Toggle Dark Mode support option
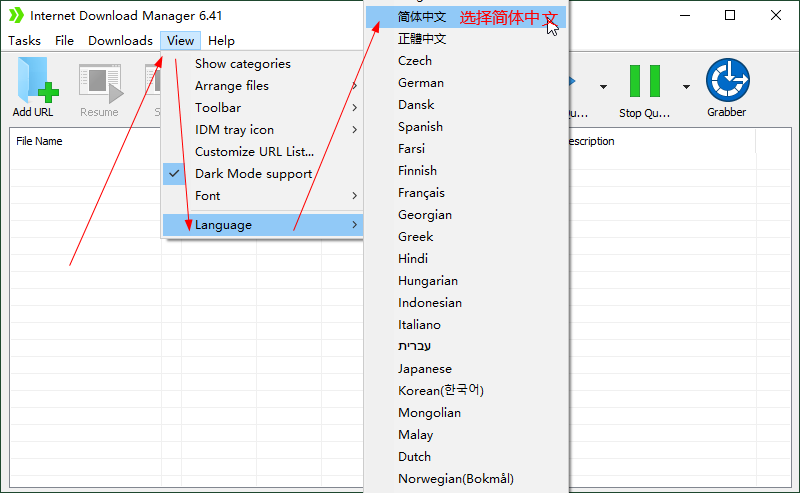The height and width of the screenshot is (493, 800). (263, 174)
